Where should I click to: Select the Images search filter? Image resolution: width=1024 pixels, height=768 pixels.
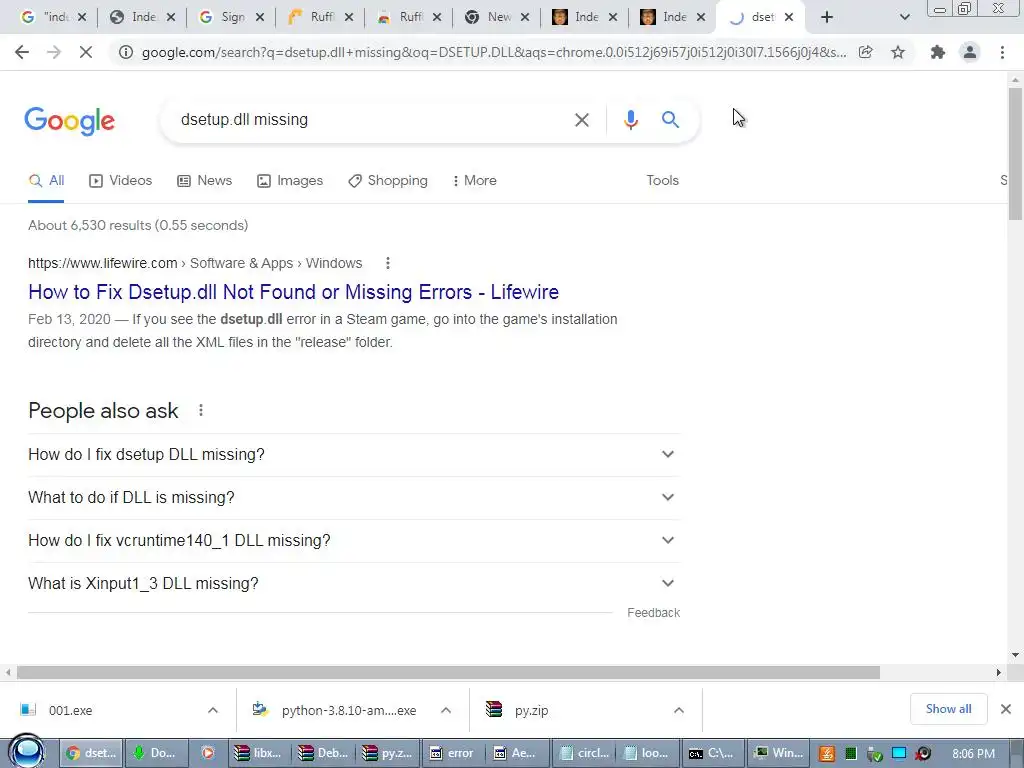coord(290,181)
